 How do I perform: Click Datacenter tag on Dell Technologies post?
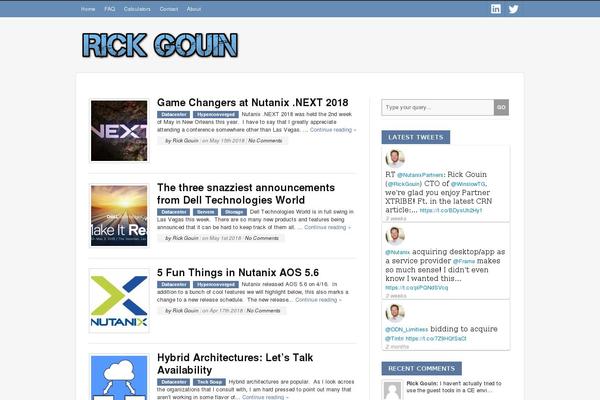click(x=173, y=212)
